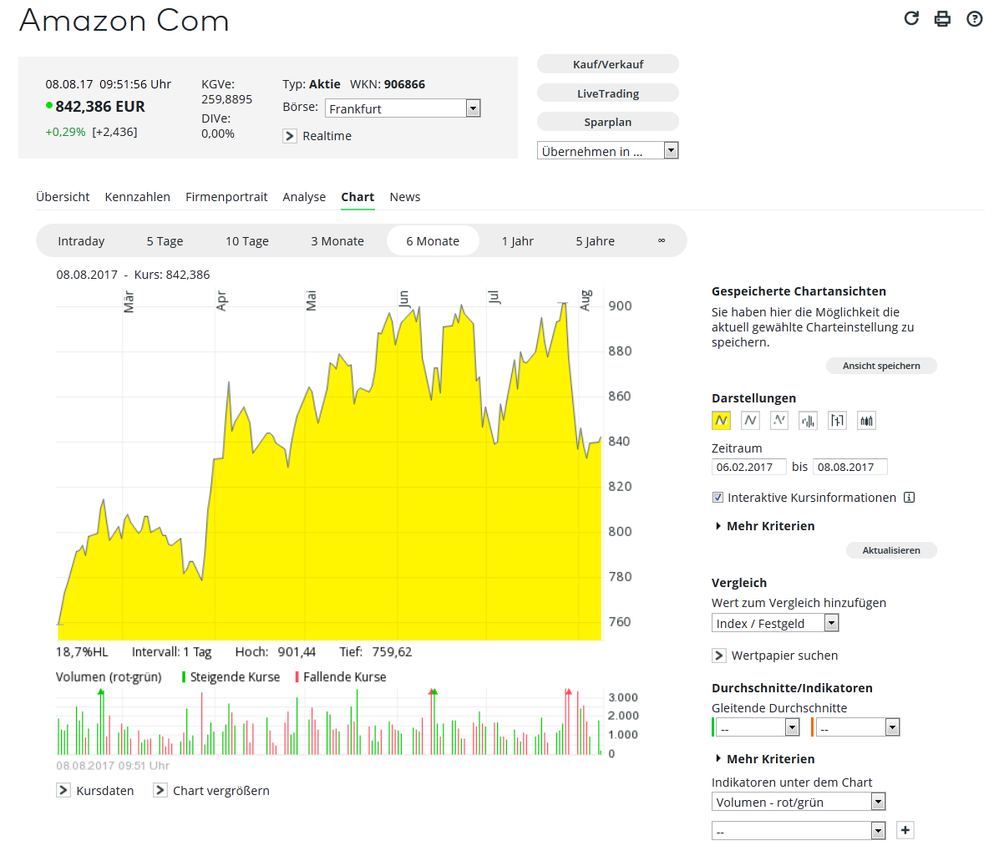Show the 1 Jahr chart period
This screenshot has height=850, width=999.
coord(517,240)
